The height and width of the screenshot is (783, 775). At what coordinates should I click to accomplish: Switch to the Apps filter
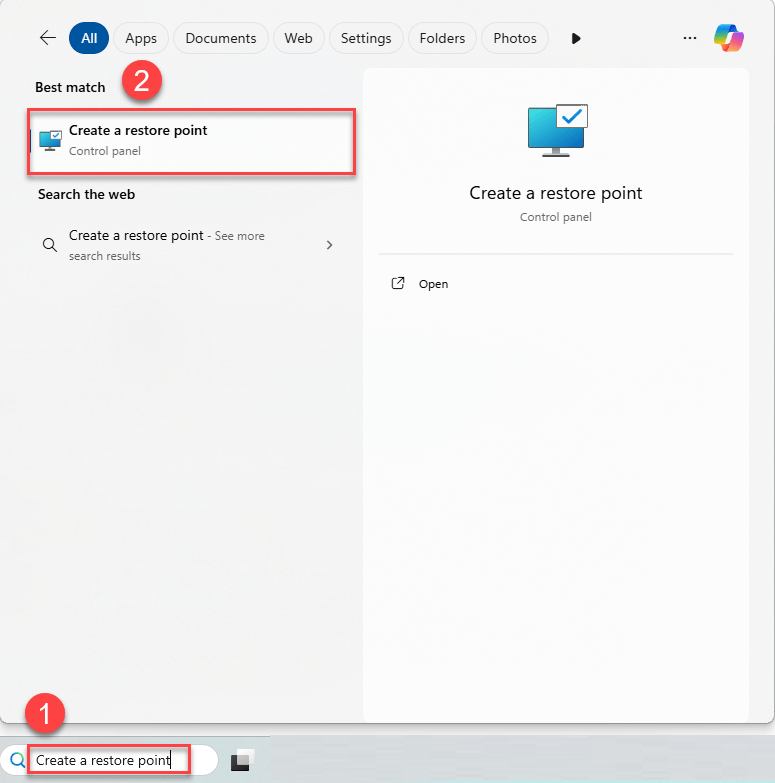[141, 38]
